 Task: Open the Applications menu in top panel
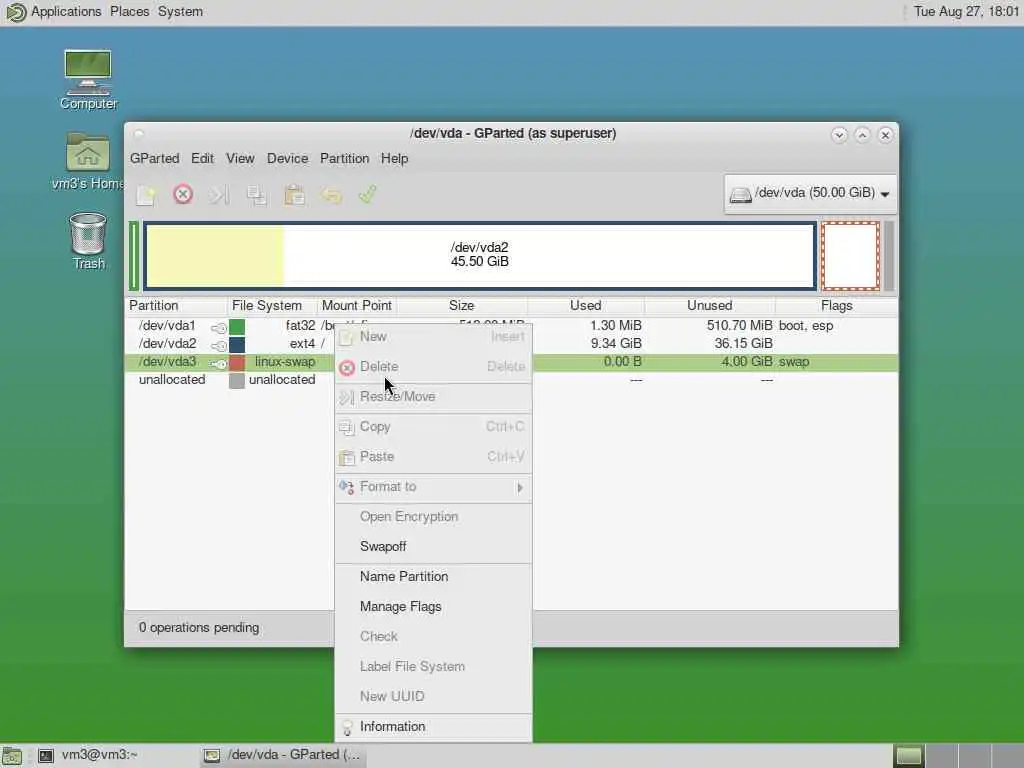click(66, 12)
